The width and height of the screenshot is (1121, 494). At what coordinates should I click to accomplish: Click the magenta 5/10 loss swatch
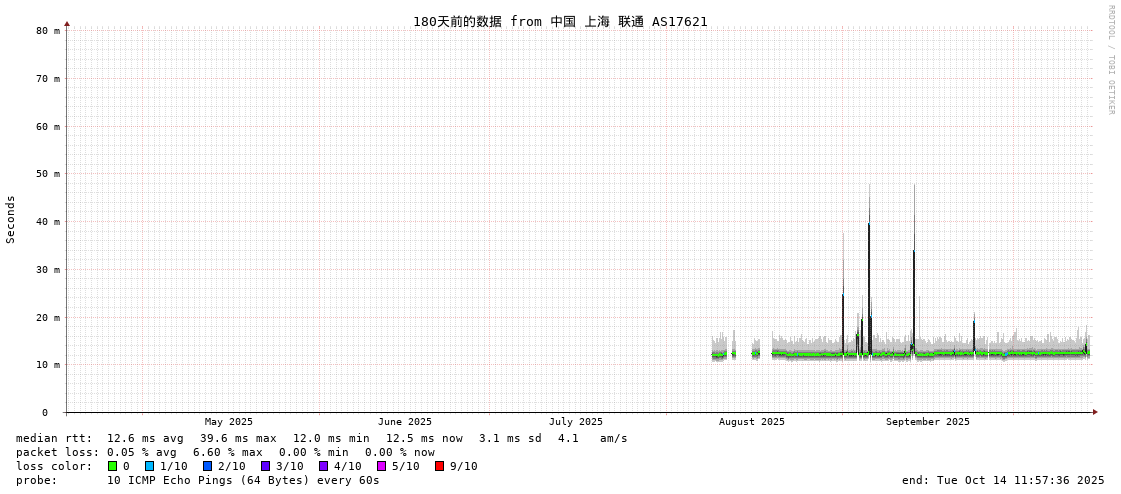382,466
